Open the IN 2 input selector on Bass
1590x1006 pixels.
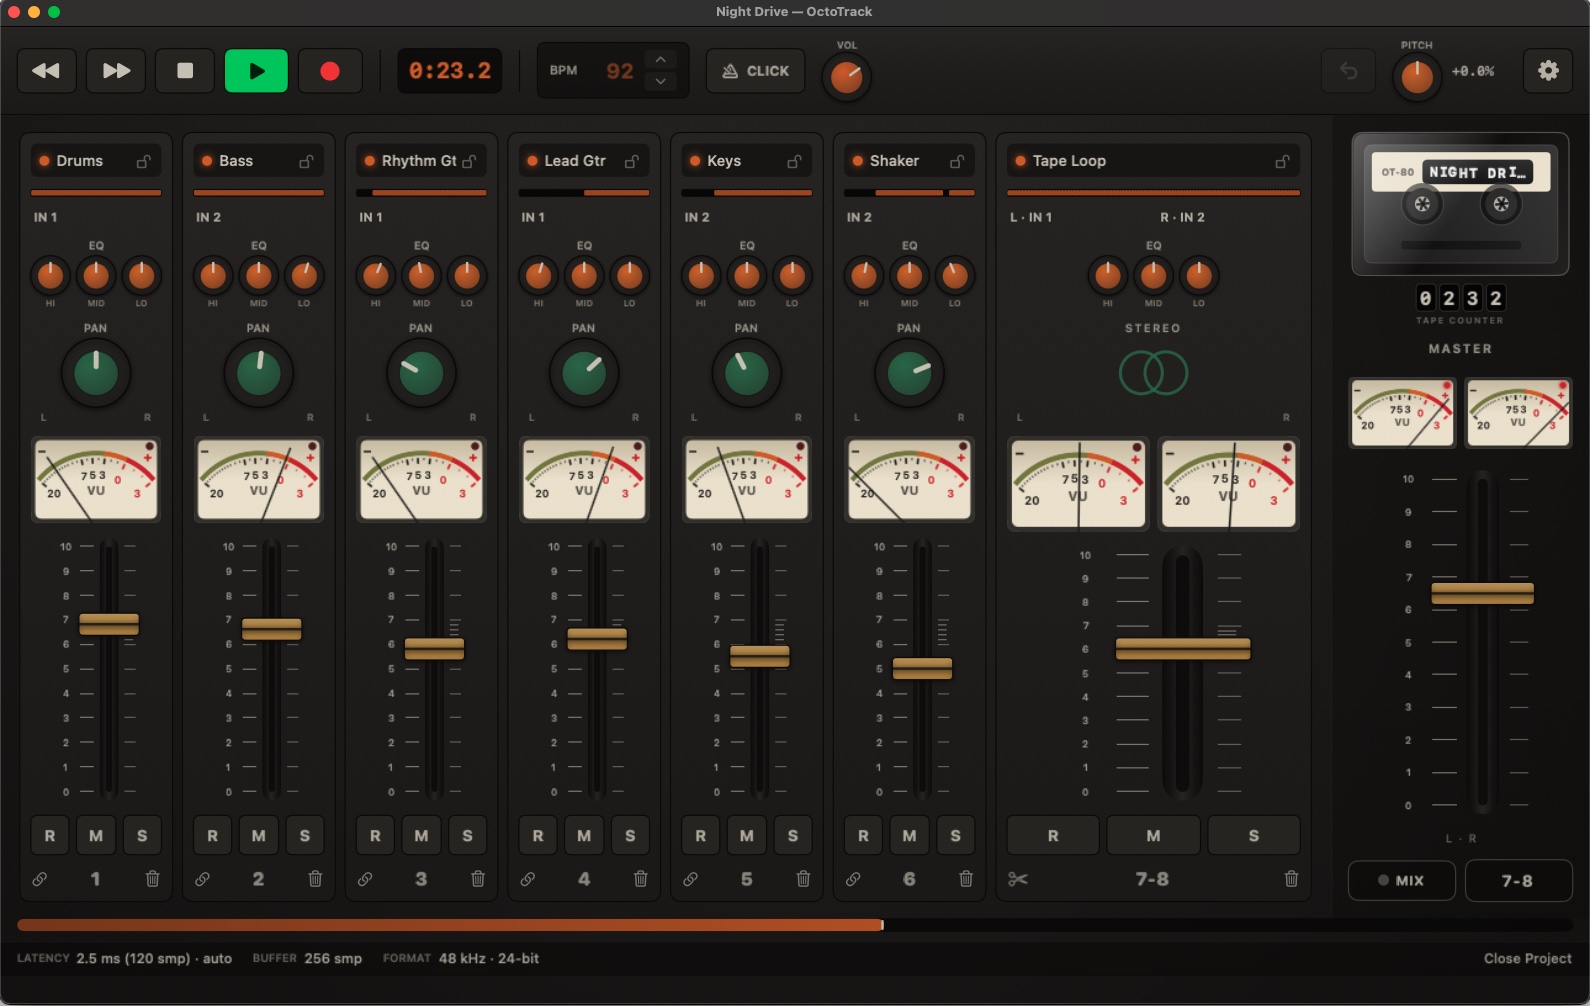click(x=208, y=217)
